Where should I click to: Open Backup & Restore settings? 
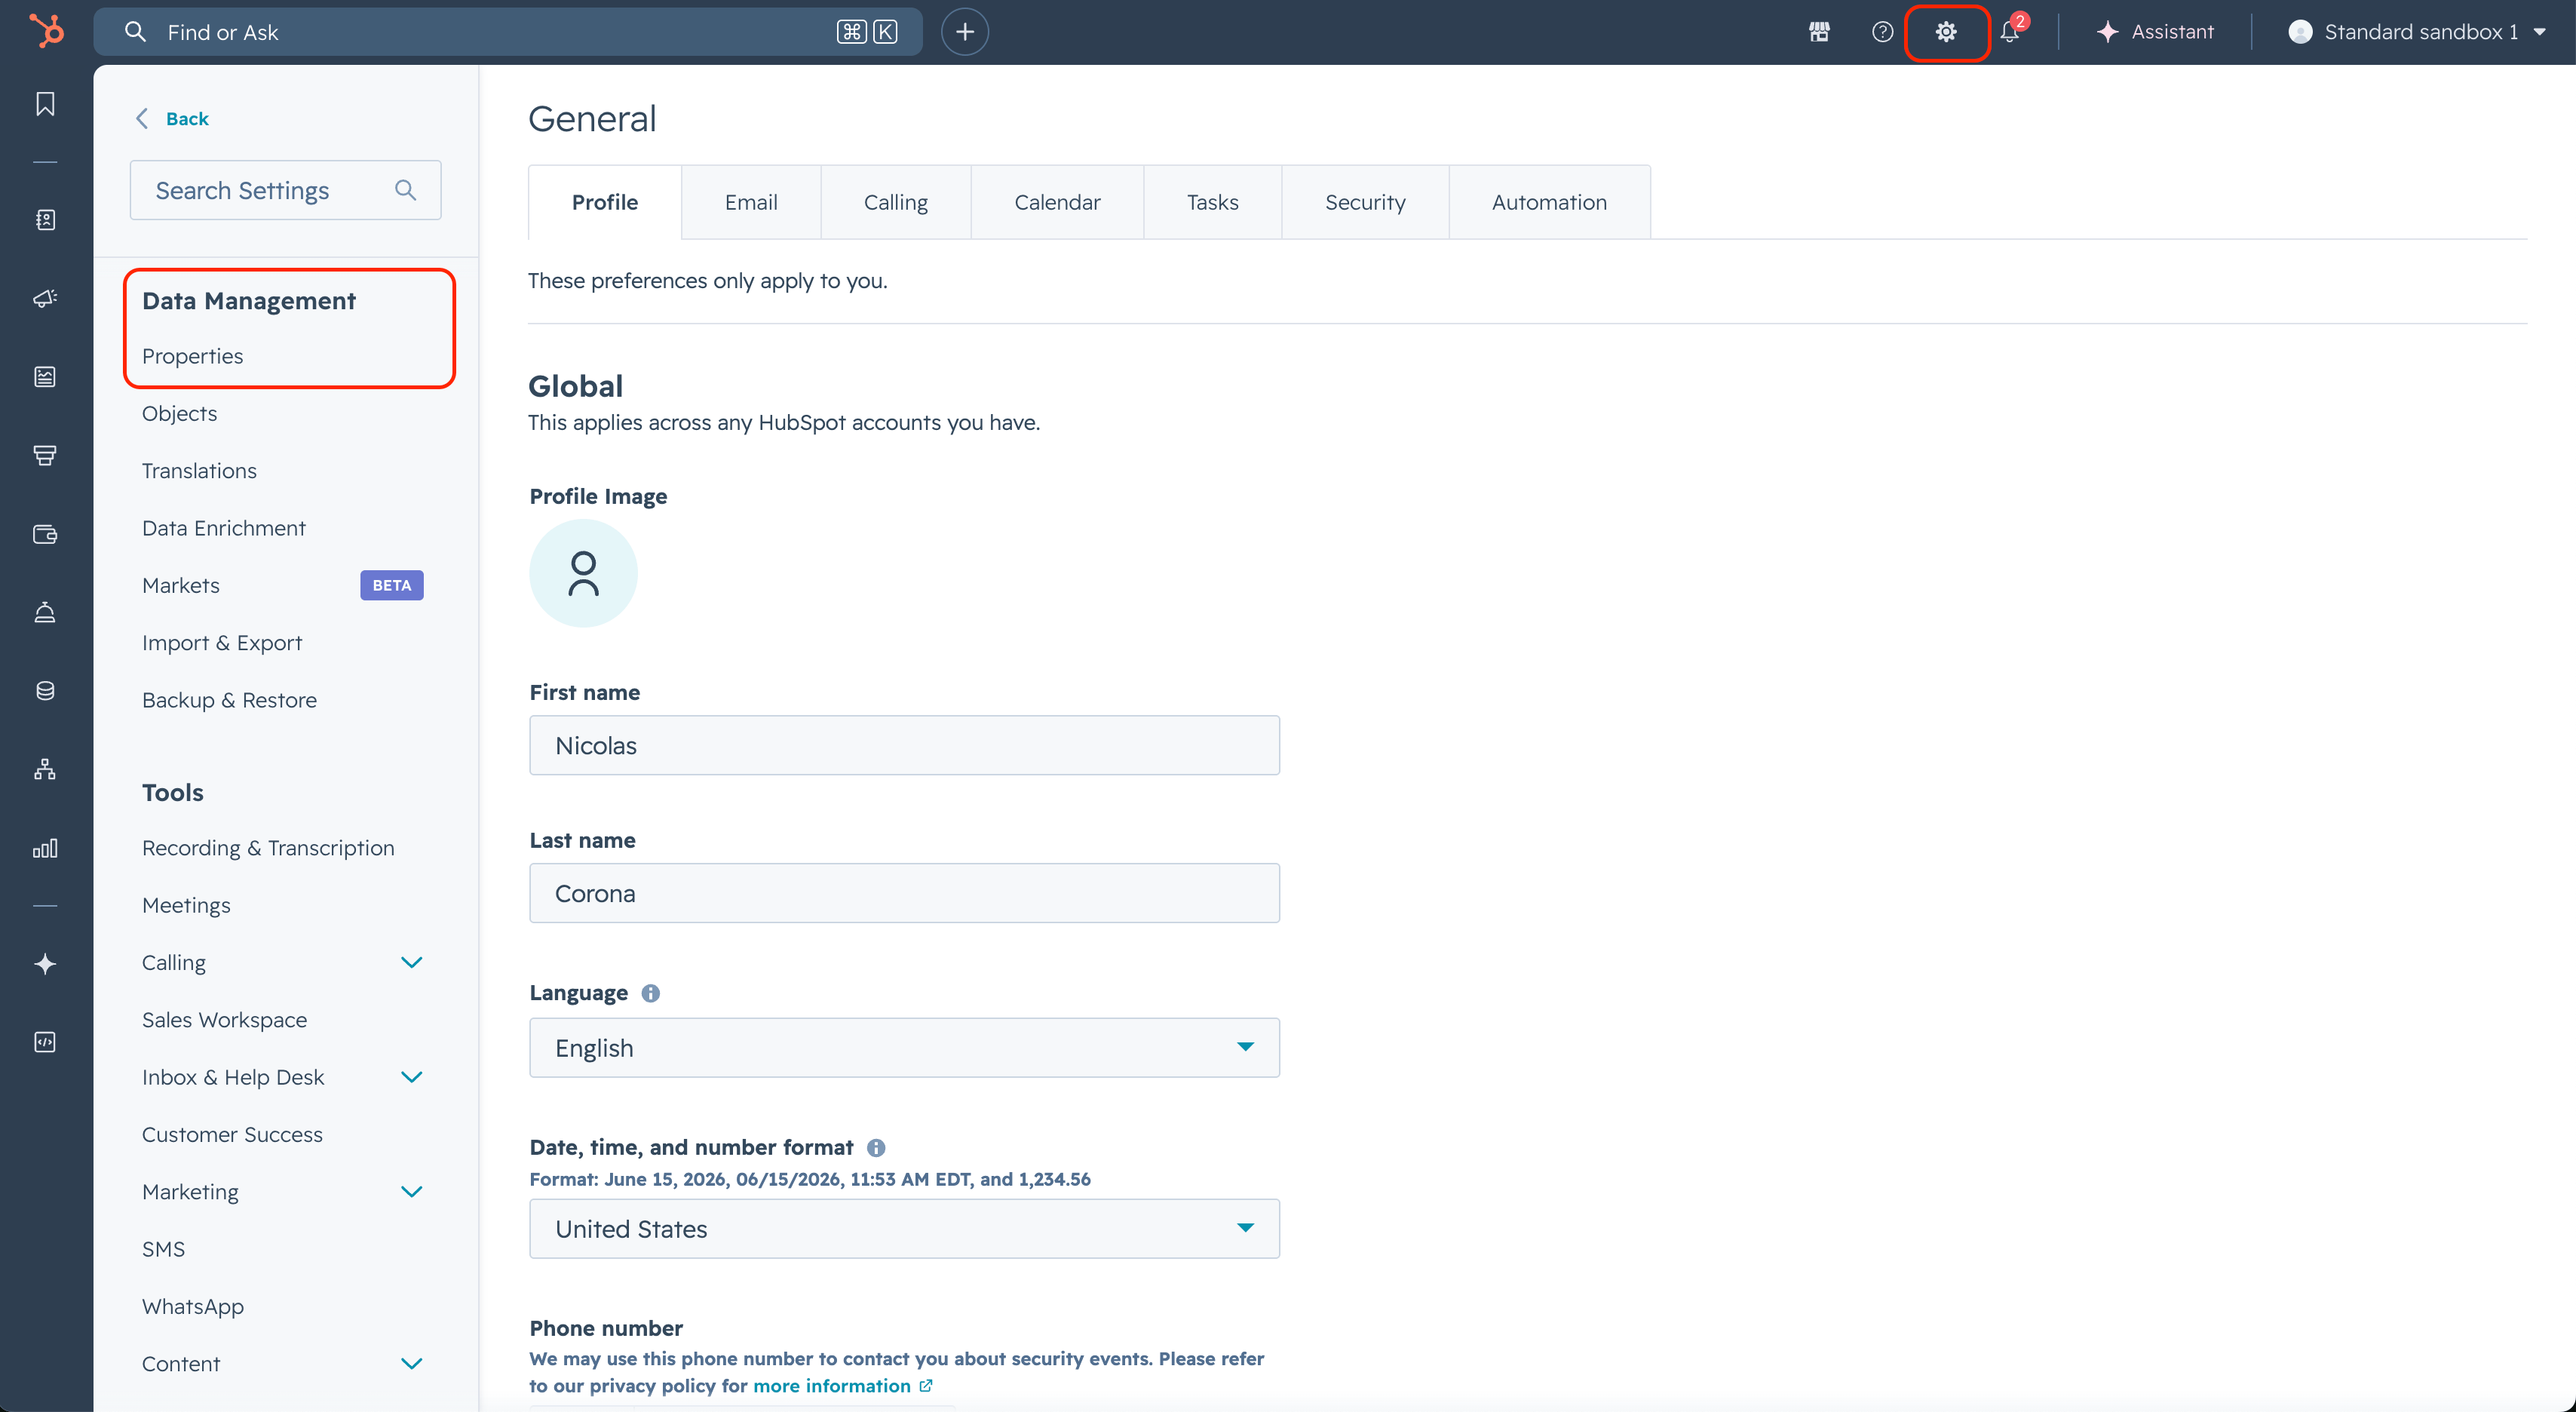tap(229, 700)
